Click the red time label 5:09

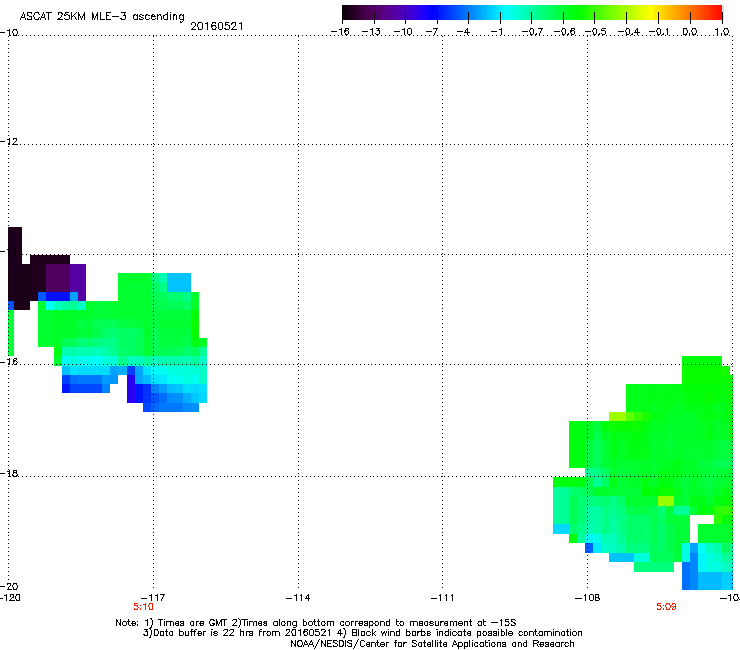tap(666, 607)
